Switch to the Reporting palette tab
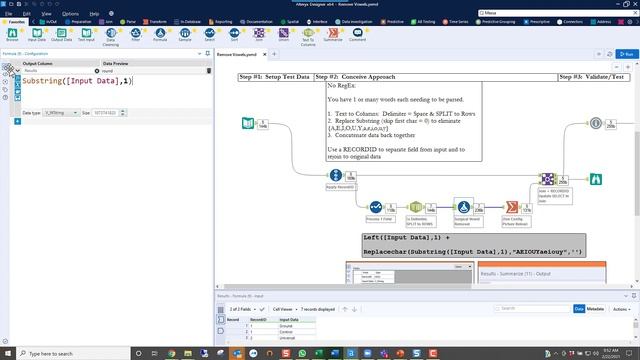The width and height of the screenshot is (640, 360). click(220, 22)
